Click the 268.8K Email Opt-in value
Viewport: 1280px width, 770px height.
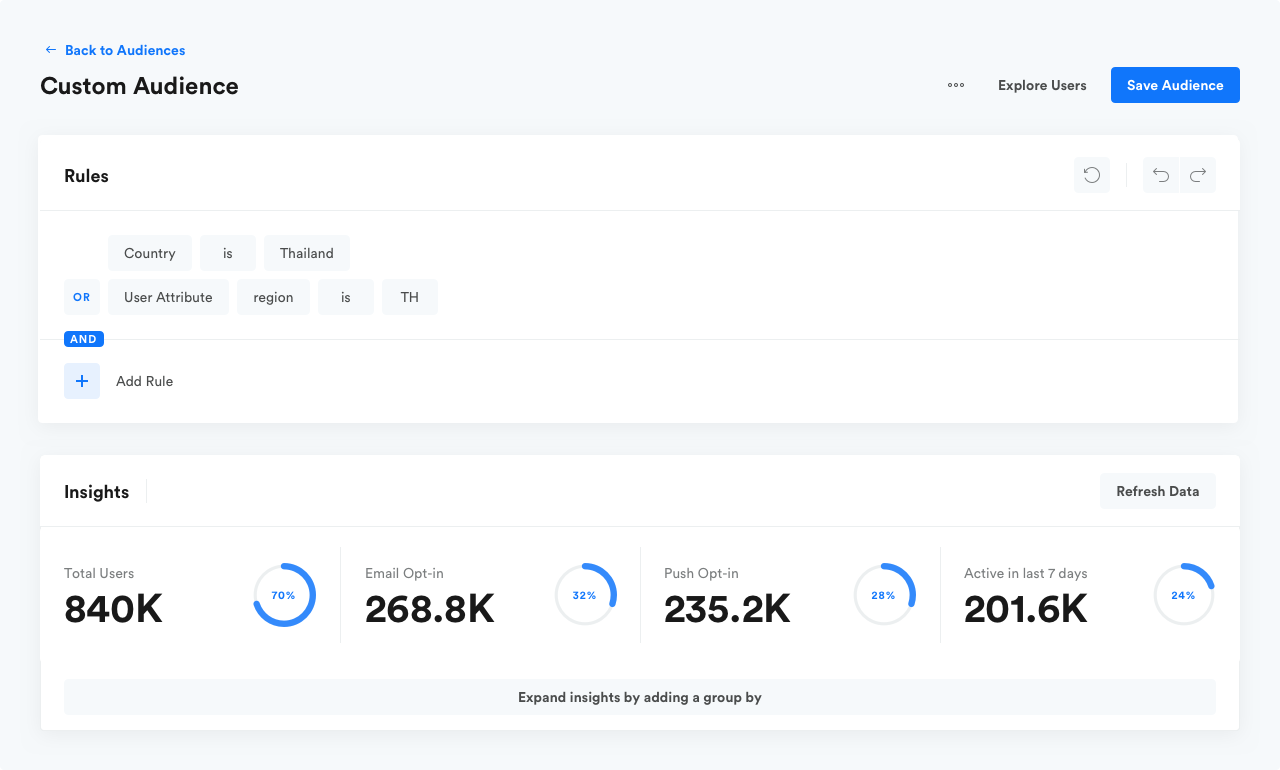pos(430,609)
